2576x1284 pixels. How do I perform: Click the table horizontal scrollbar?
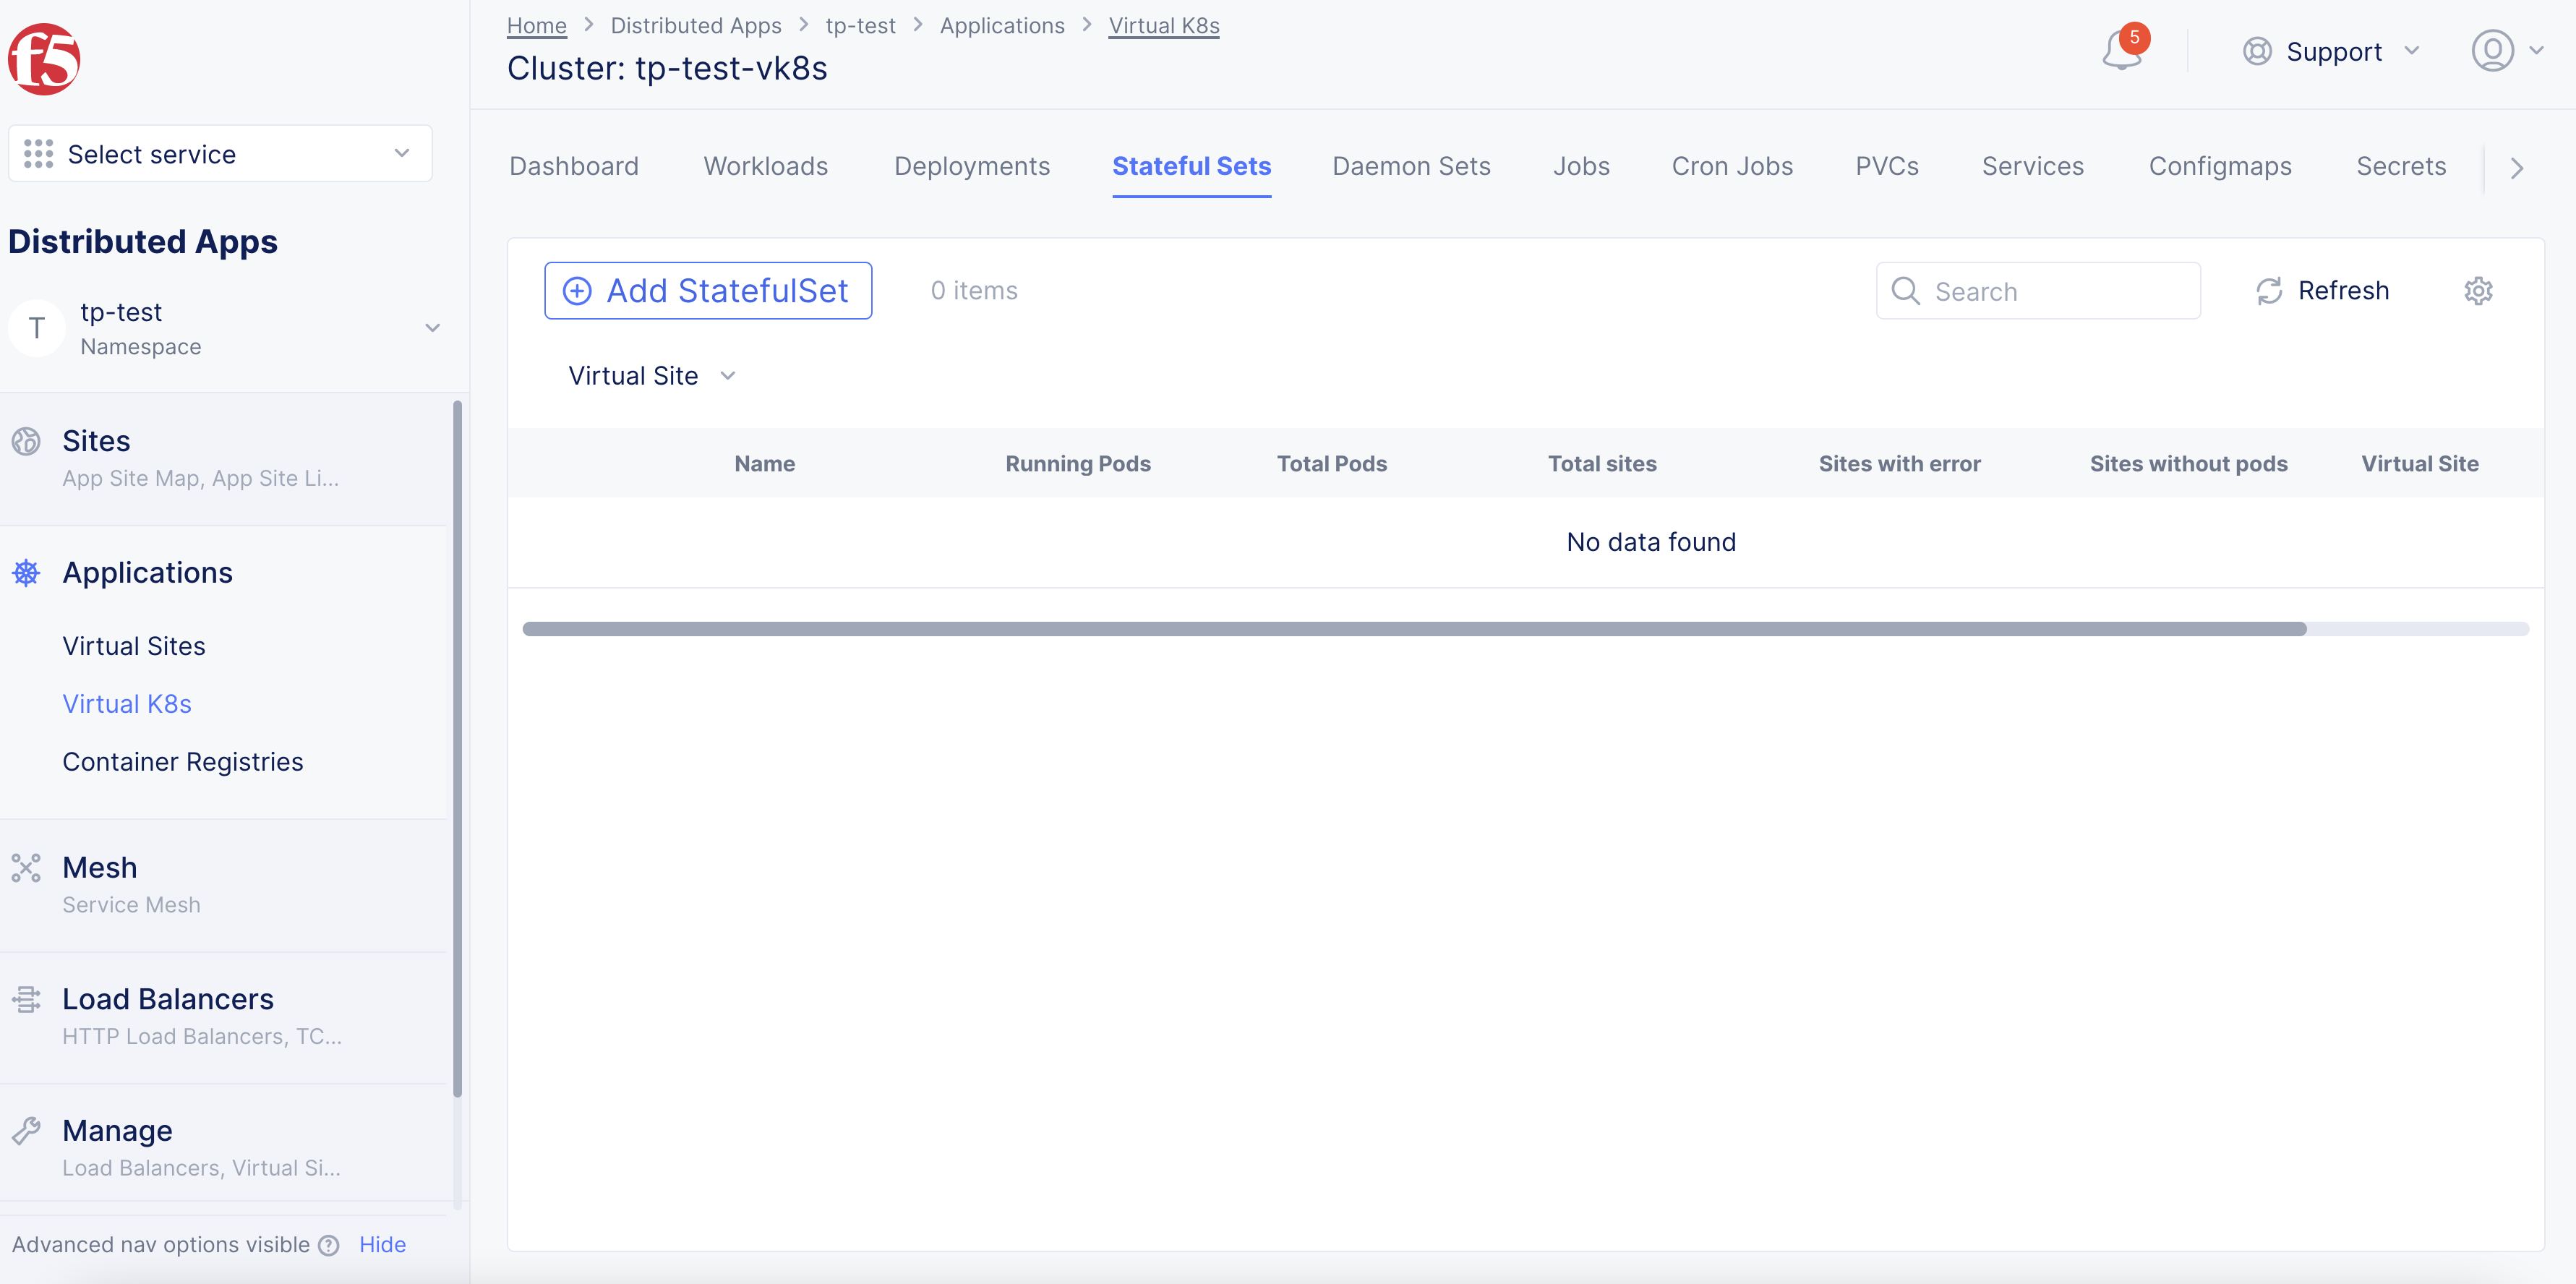(x=1413, y=629)
